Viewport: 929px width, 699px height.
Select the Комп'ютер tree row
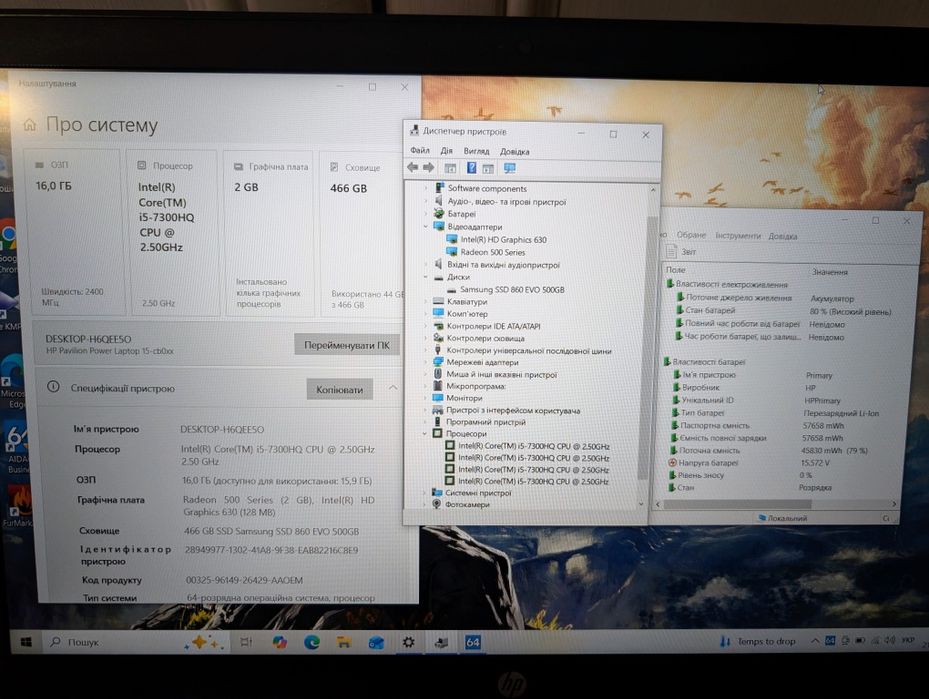point(460,314)
